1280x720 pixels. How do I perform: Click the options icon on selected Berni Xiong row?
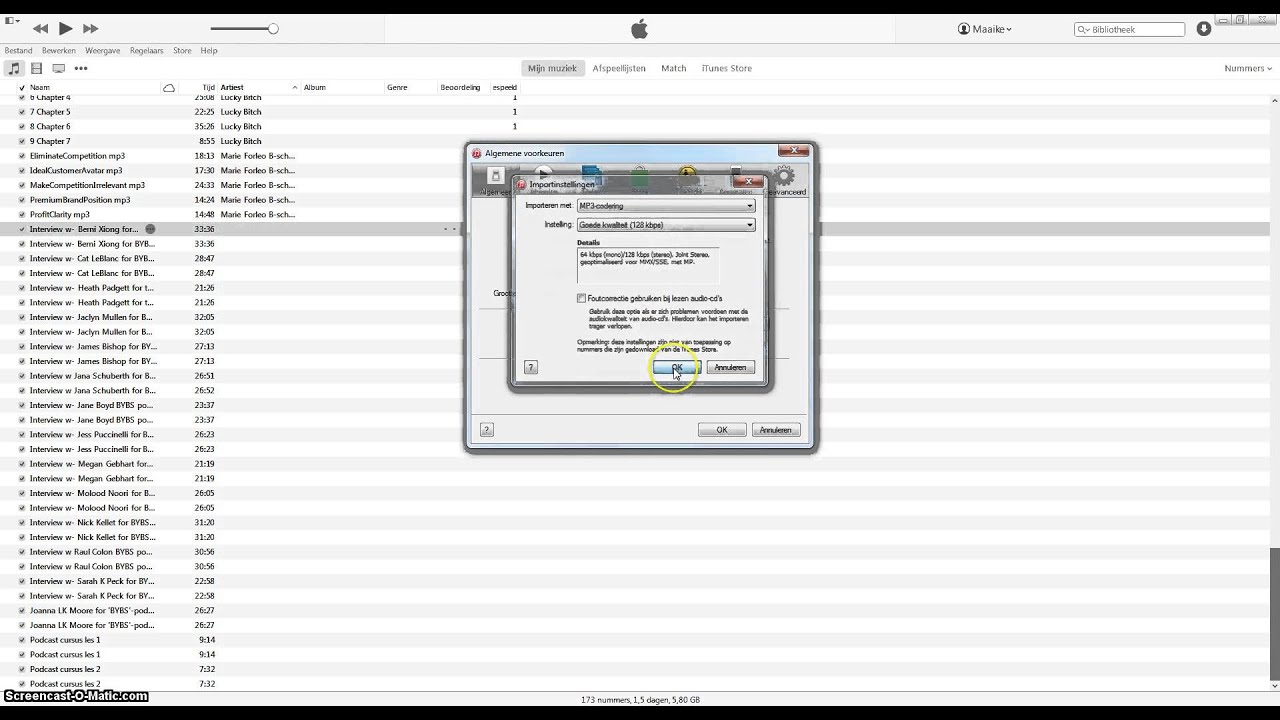151,229
